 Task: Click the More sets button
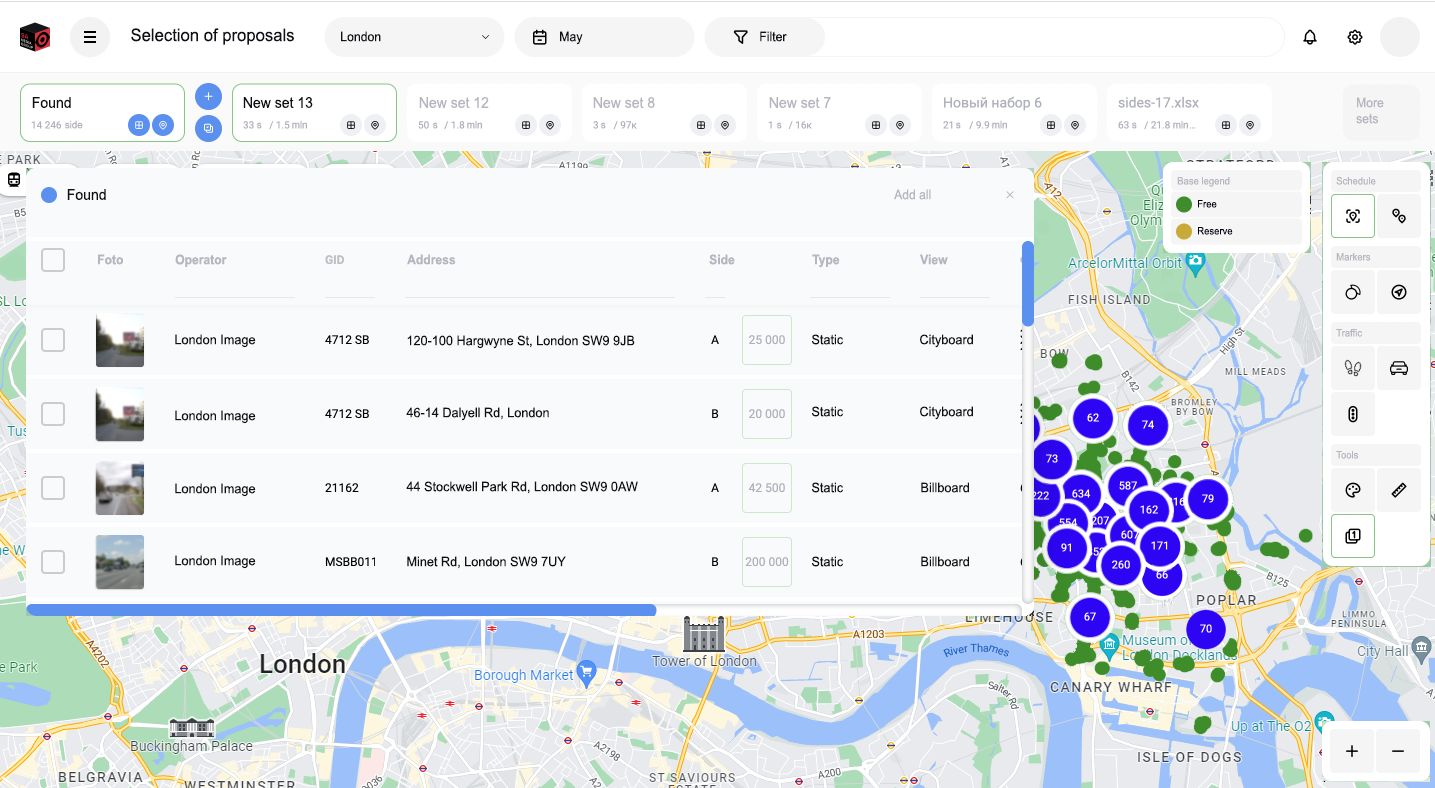point(1380,111)
